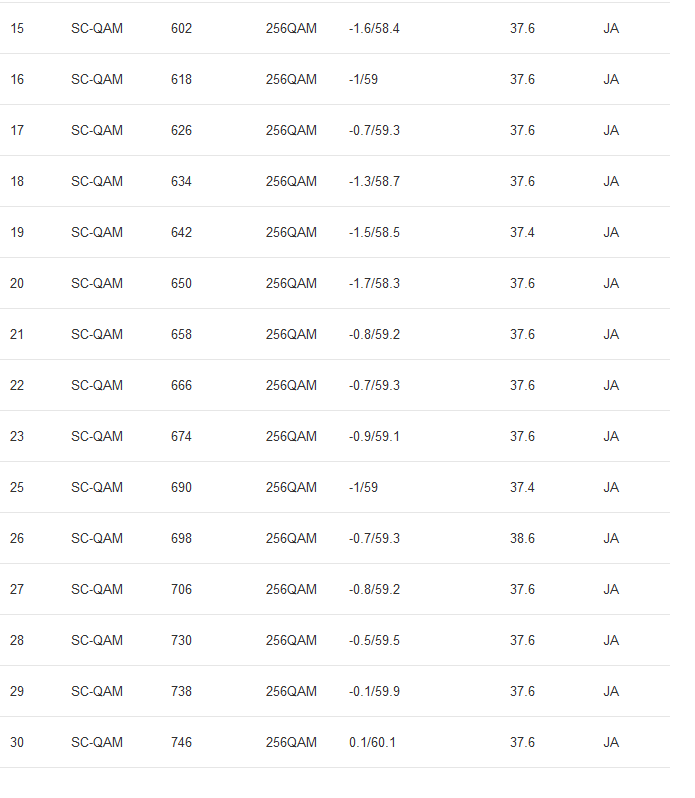Click SC-QAM in the channel 21 row
The width and height of the screenshot is (695, 798).
click(97, 335)
